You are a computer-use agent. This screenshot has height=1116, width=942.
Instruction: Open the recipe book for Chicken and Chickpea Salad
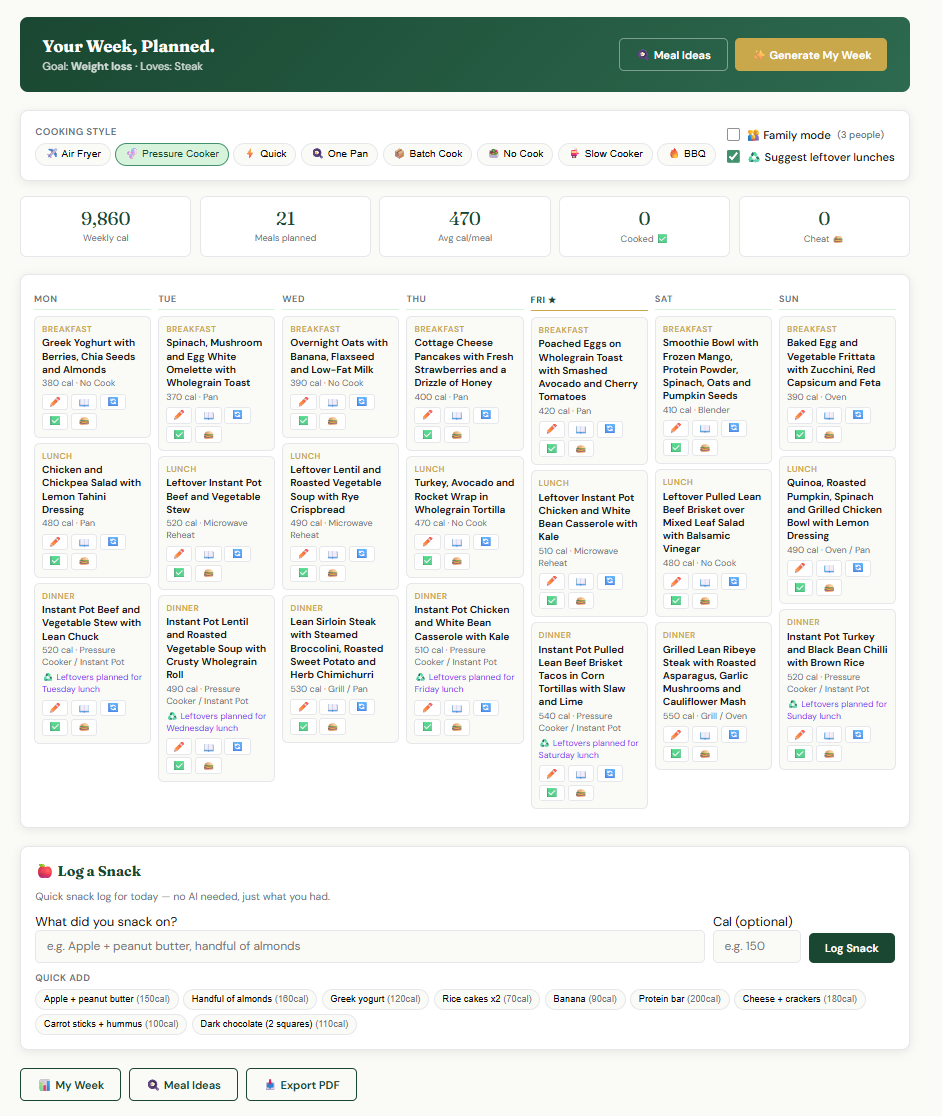tap(84, 542)
